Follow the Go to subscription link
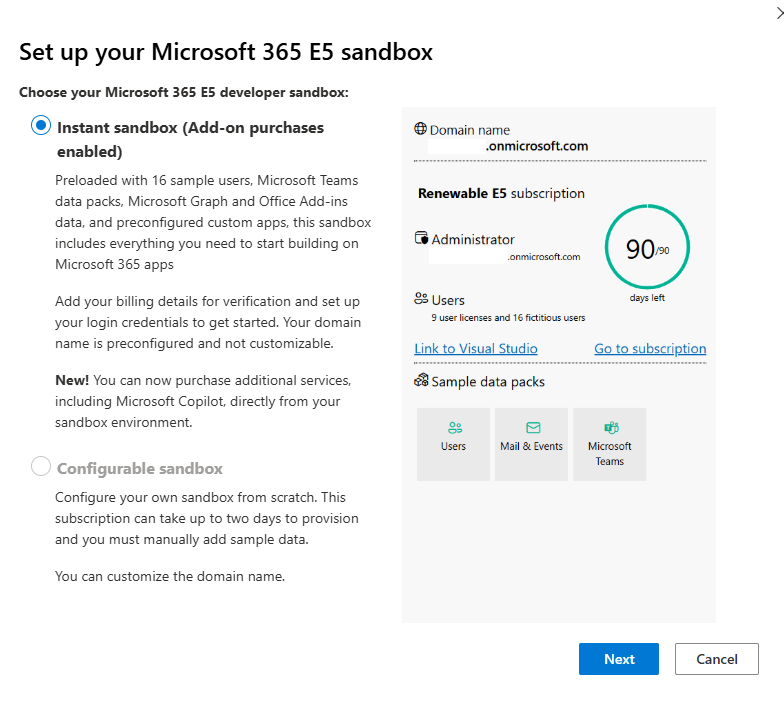This screenshot has width=784, height=705. tap(650, 348)
